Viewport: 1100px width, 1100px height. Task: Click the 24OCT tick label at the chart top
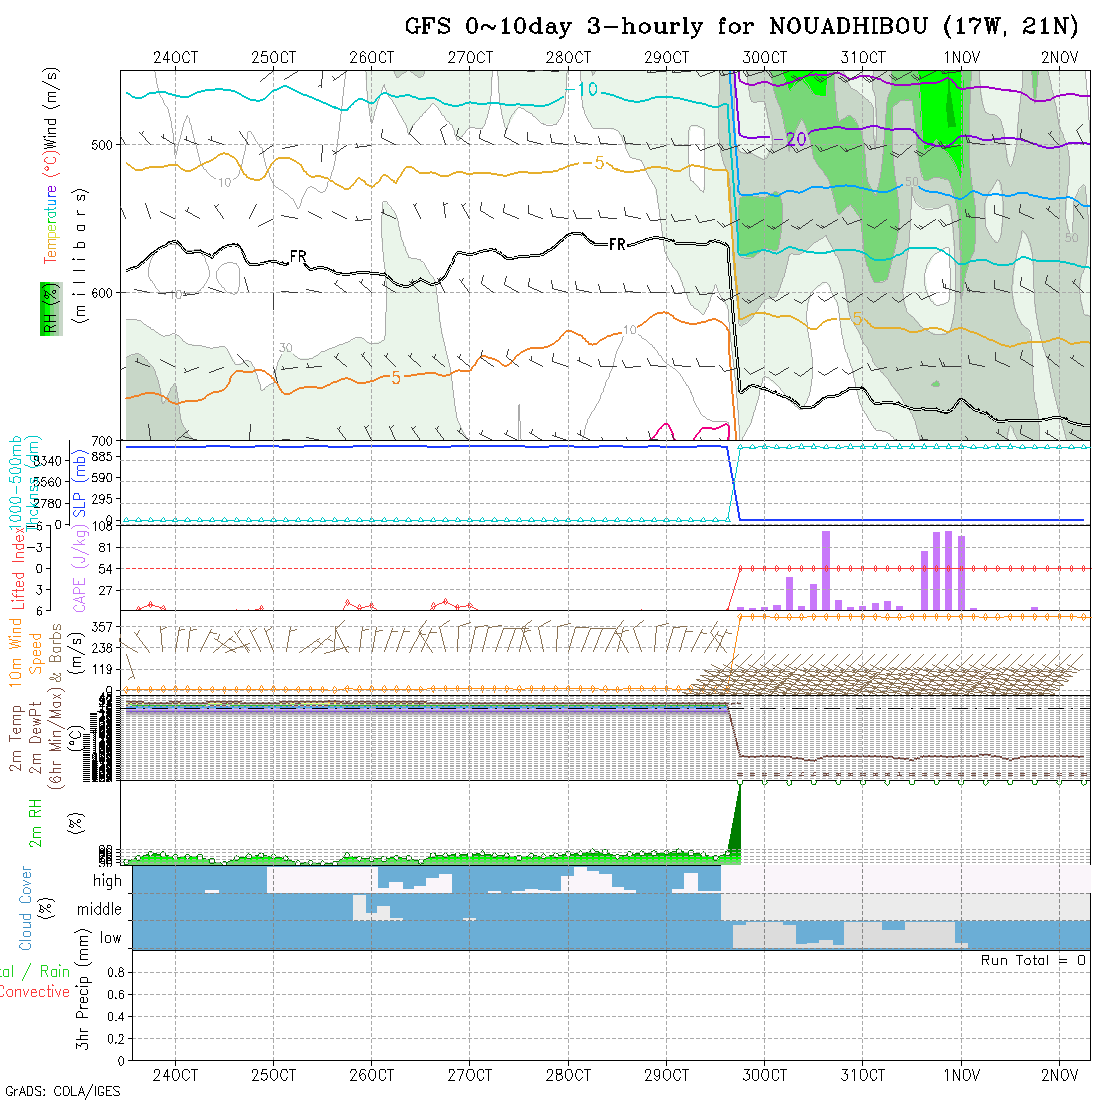(175, 57)
